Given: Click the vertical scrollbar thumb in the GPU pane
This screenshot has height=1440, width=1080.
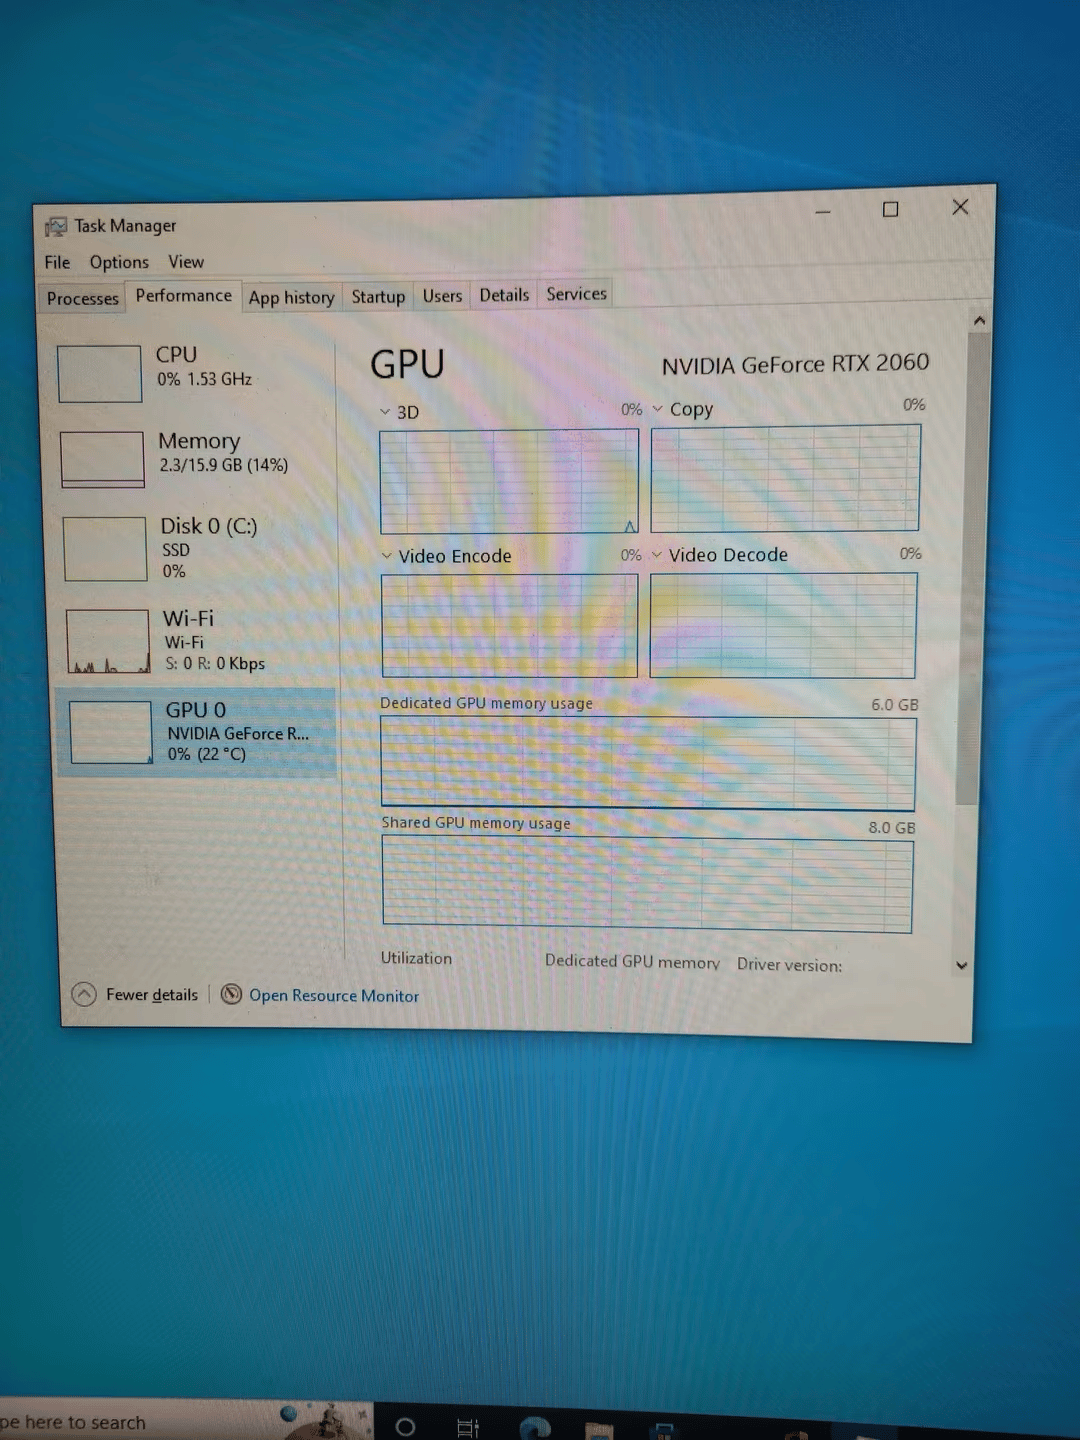Looking at the screenshot, I should point(972,568).
